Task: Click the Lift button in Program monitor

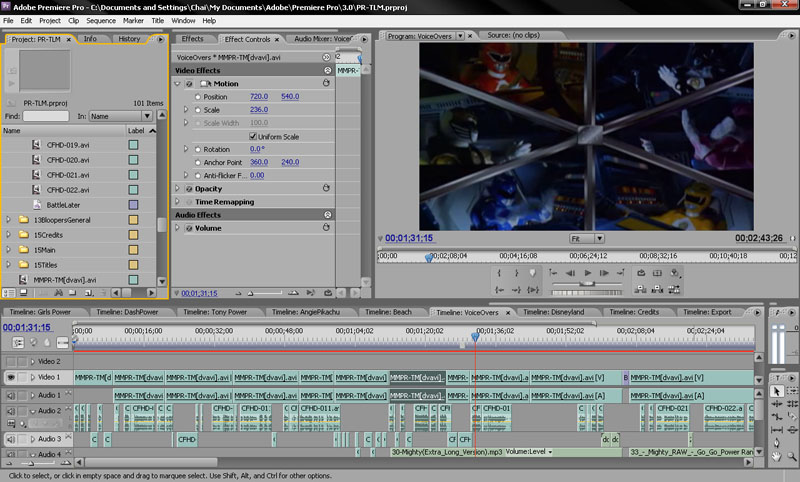Action: [x=640, y=290]
